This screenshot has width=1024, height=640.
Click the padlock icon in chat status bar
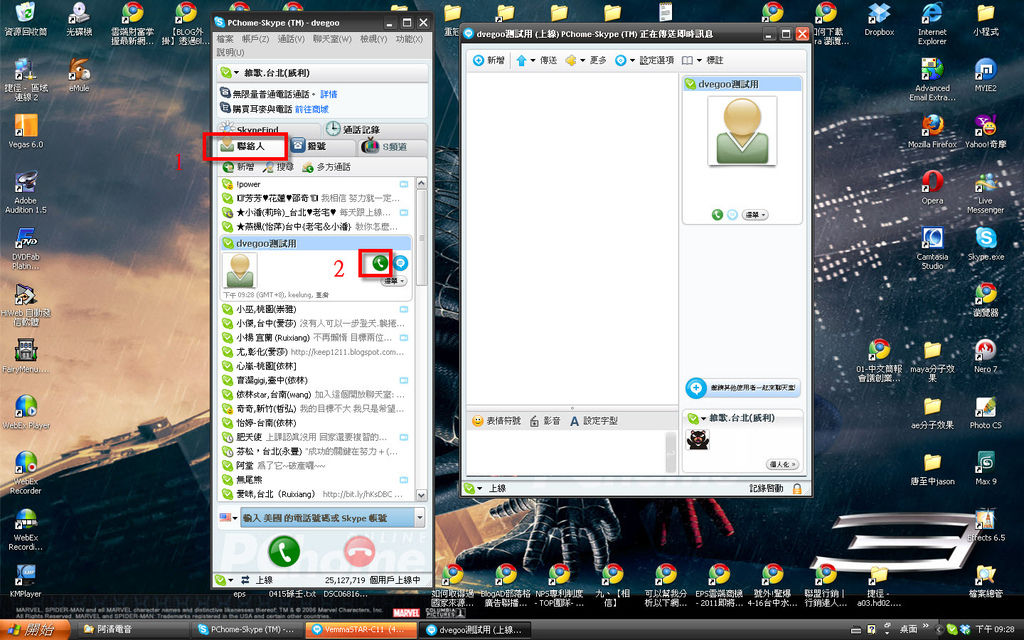[797, 488]
